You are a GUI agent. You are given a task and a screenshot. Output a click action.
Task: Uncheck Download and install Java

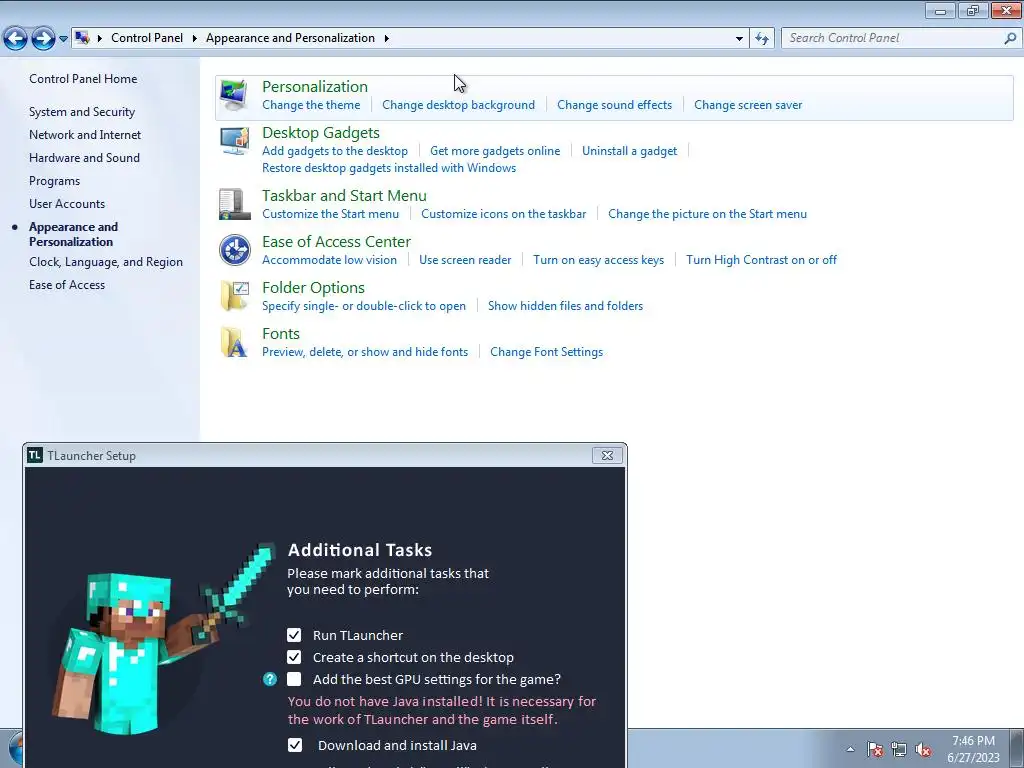click(295, 745)
